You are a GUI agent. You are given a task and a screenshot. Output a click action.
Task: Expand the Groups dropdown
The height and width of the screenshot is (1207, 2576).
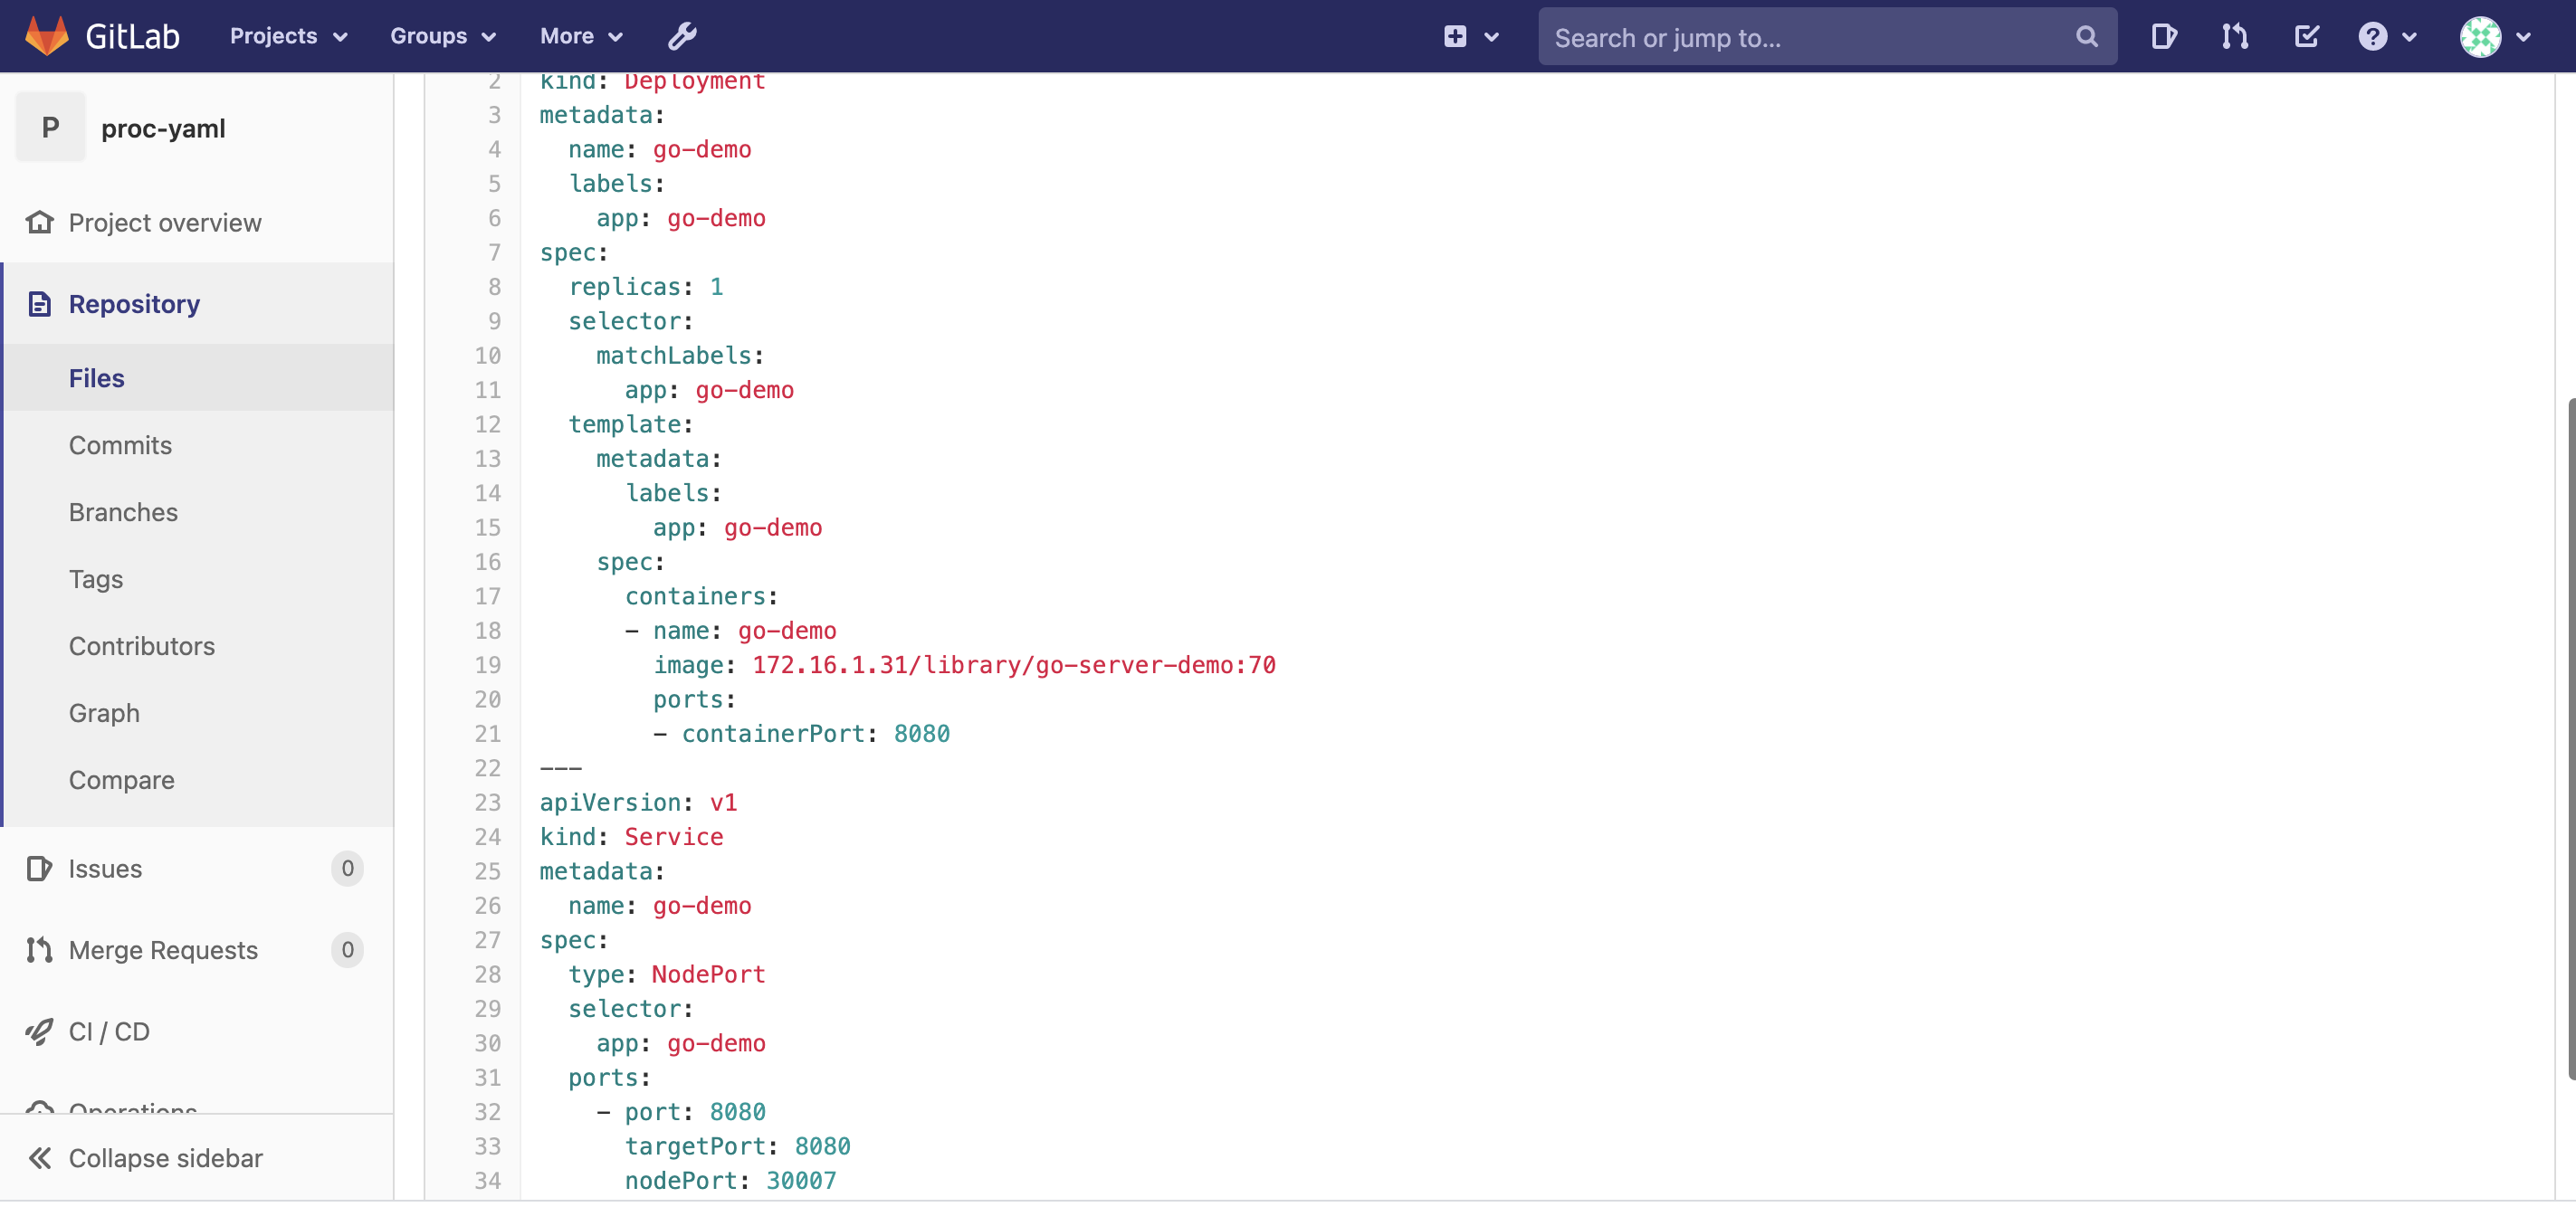442,36
